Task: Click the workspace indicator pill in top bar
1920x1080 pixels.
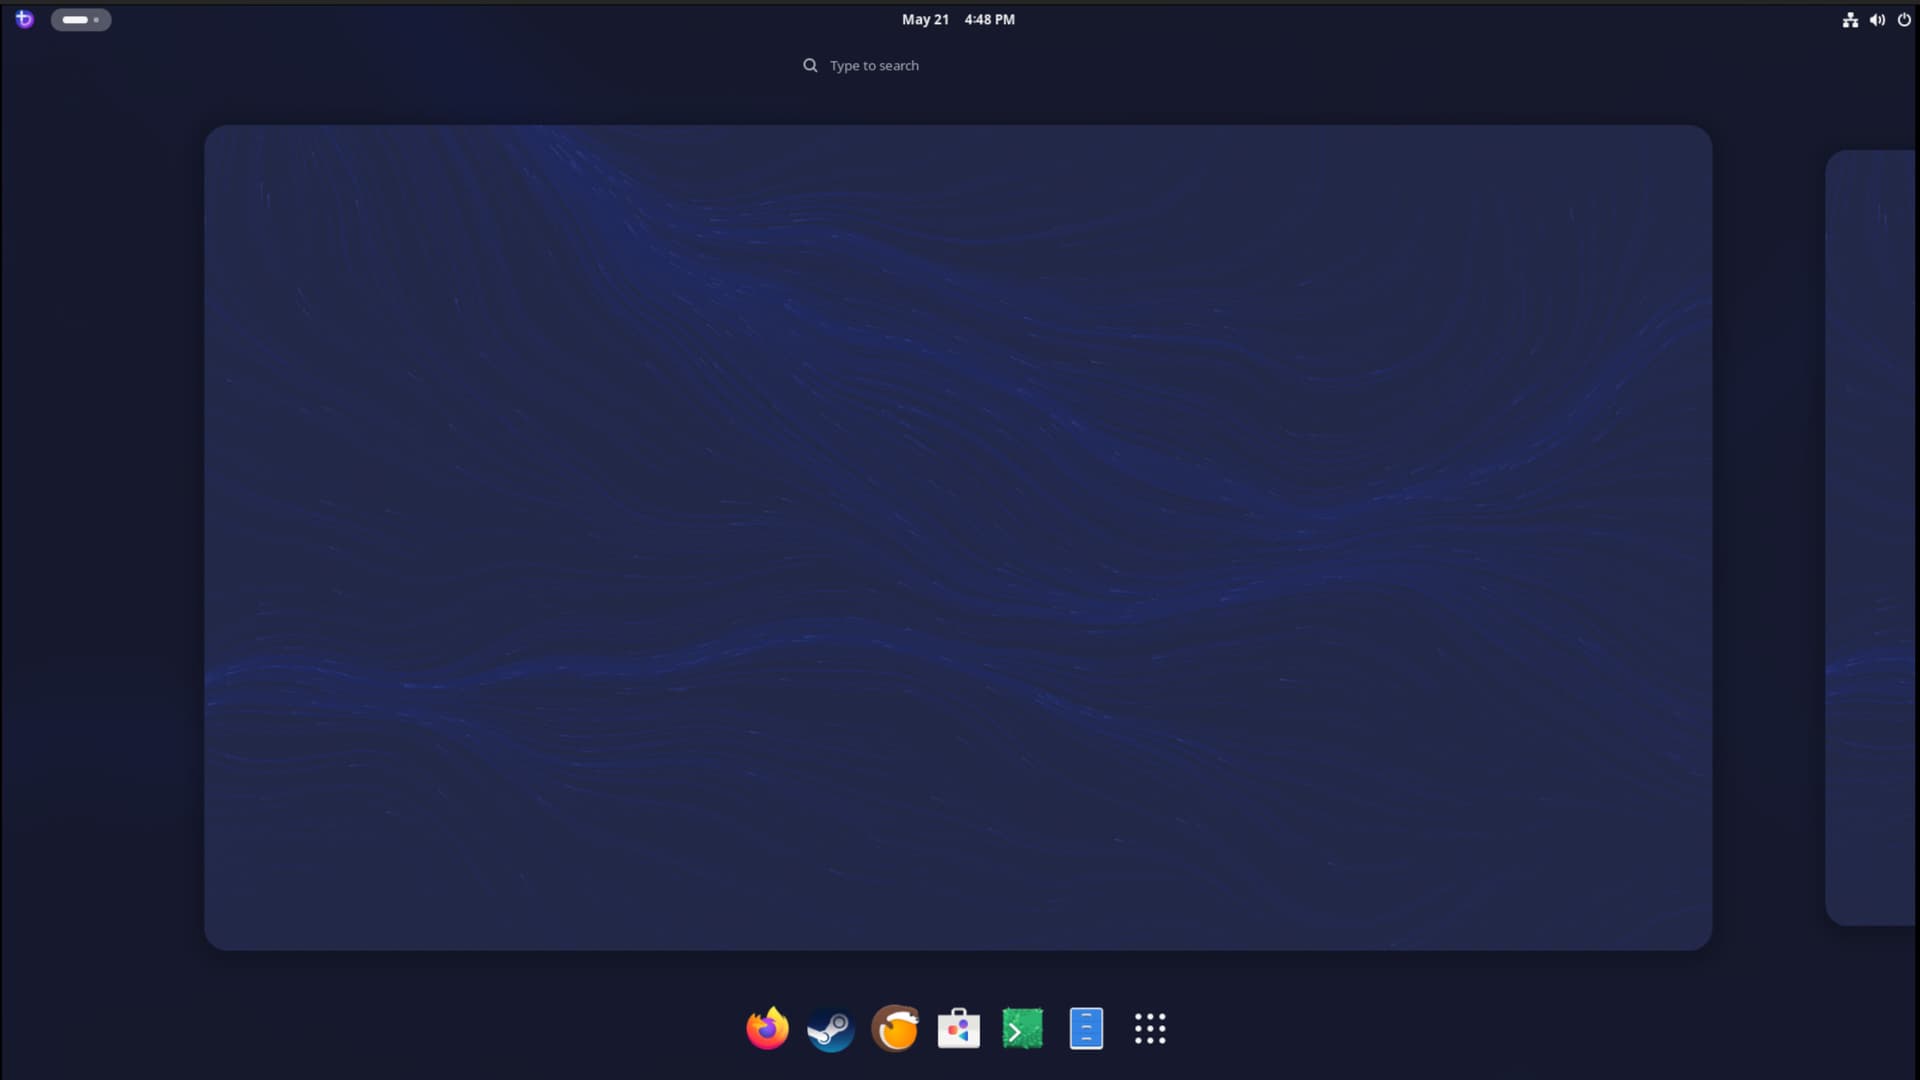Action: pos(81,19)
